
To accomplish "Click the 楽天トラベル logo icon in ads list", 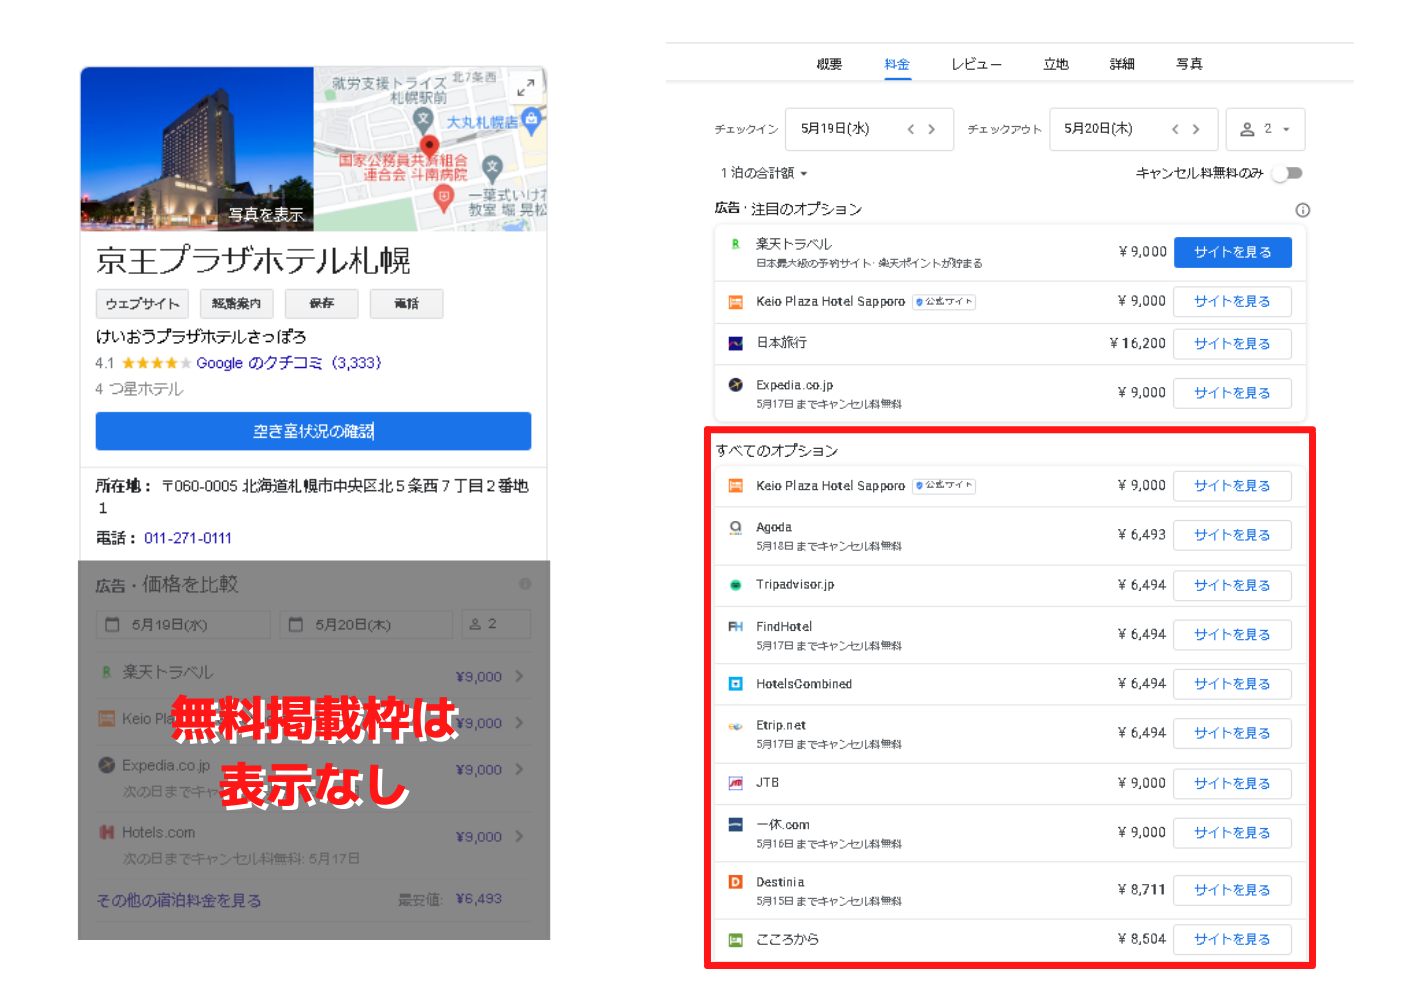I will [735, 244].
